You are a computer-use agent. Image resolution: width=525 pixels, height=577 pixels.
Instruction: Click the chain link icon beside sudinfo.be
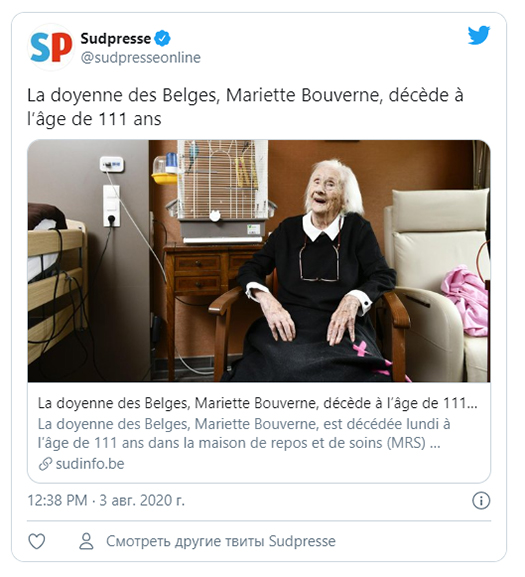[x=45, y=464]
